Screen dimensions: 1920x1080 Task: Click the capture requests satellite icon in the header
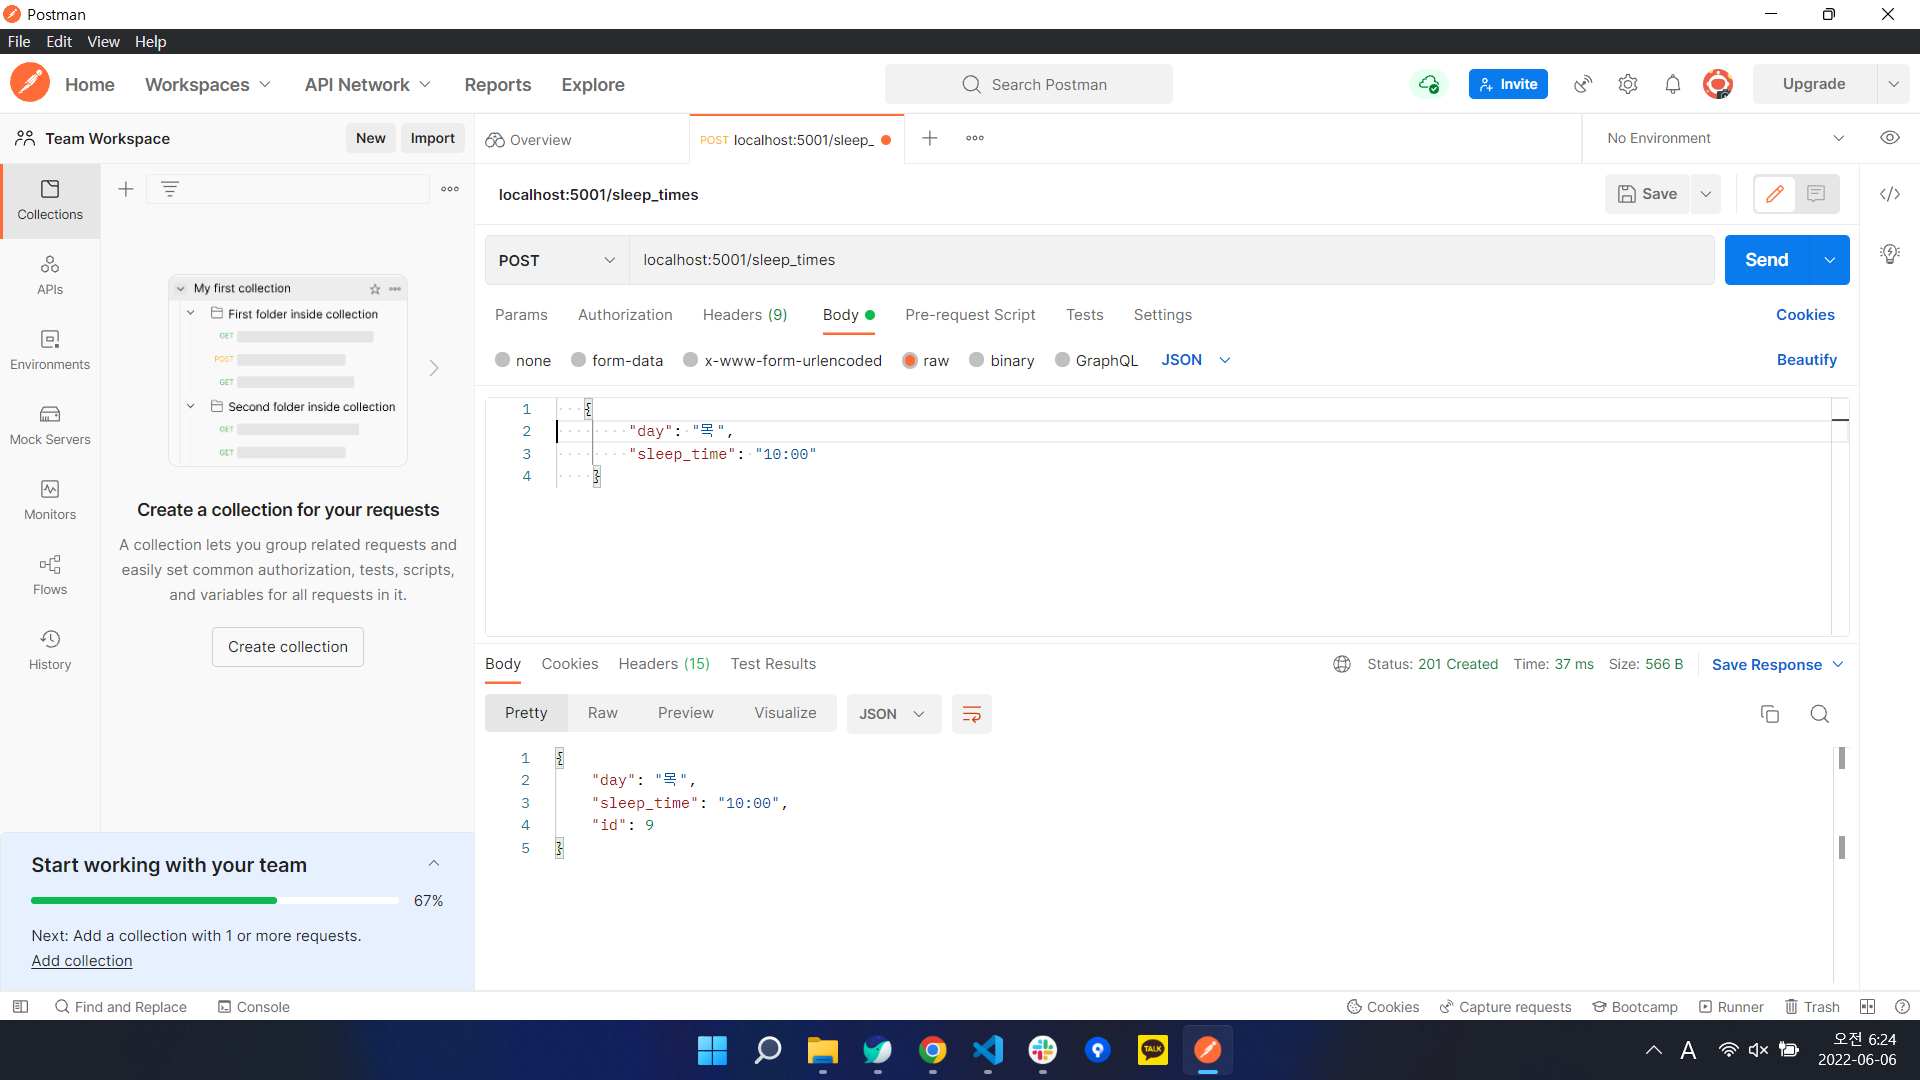tap(1583, 84)
